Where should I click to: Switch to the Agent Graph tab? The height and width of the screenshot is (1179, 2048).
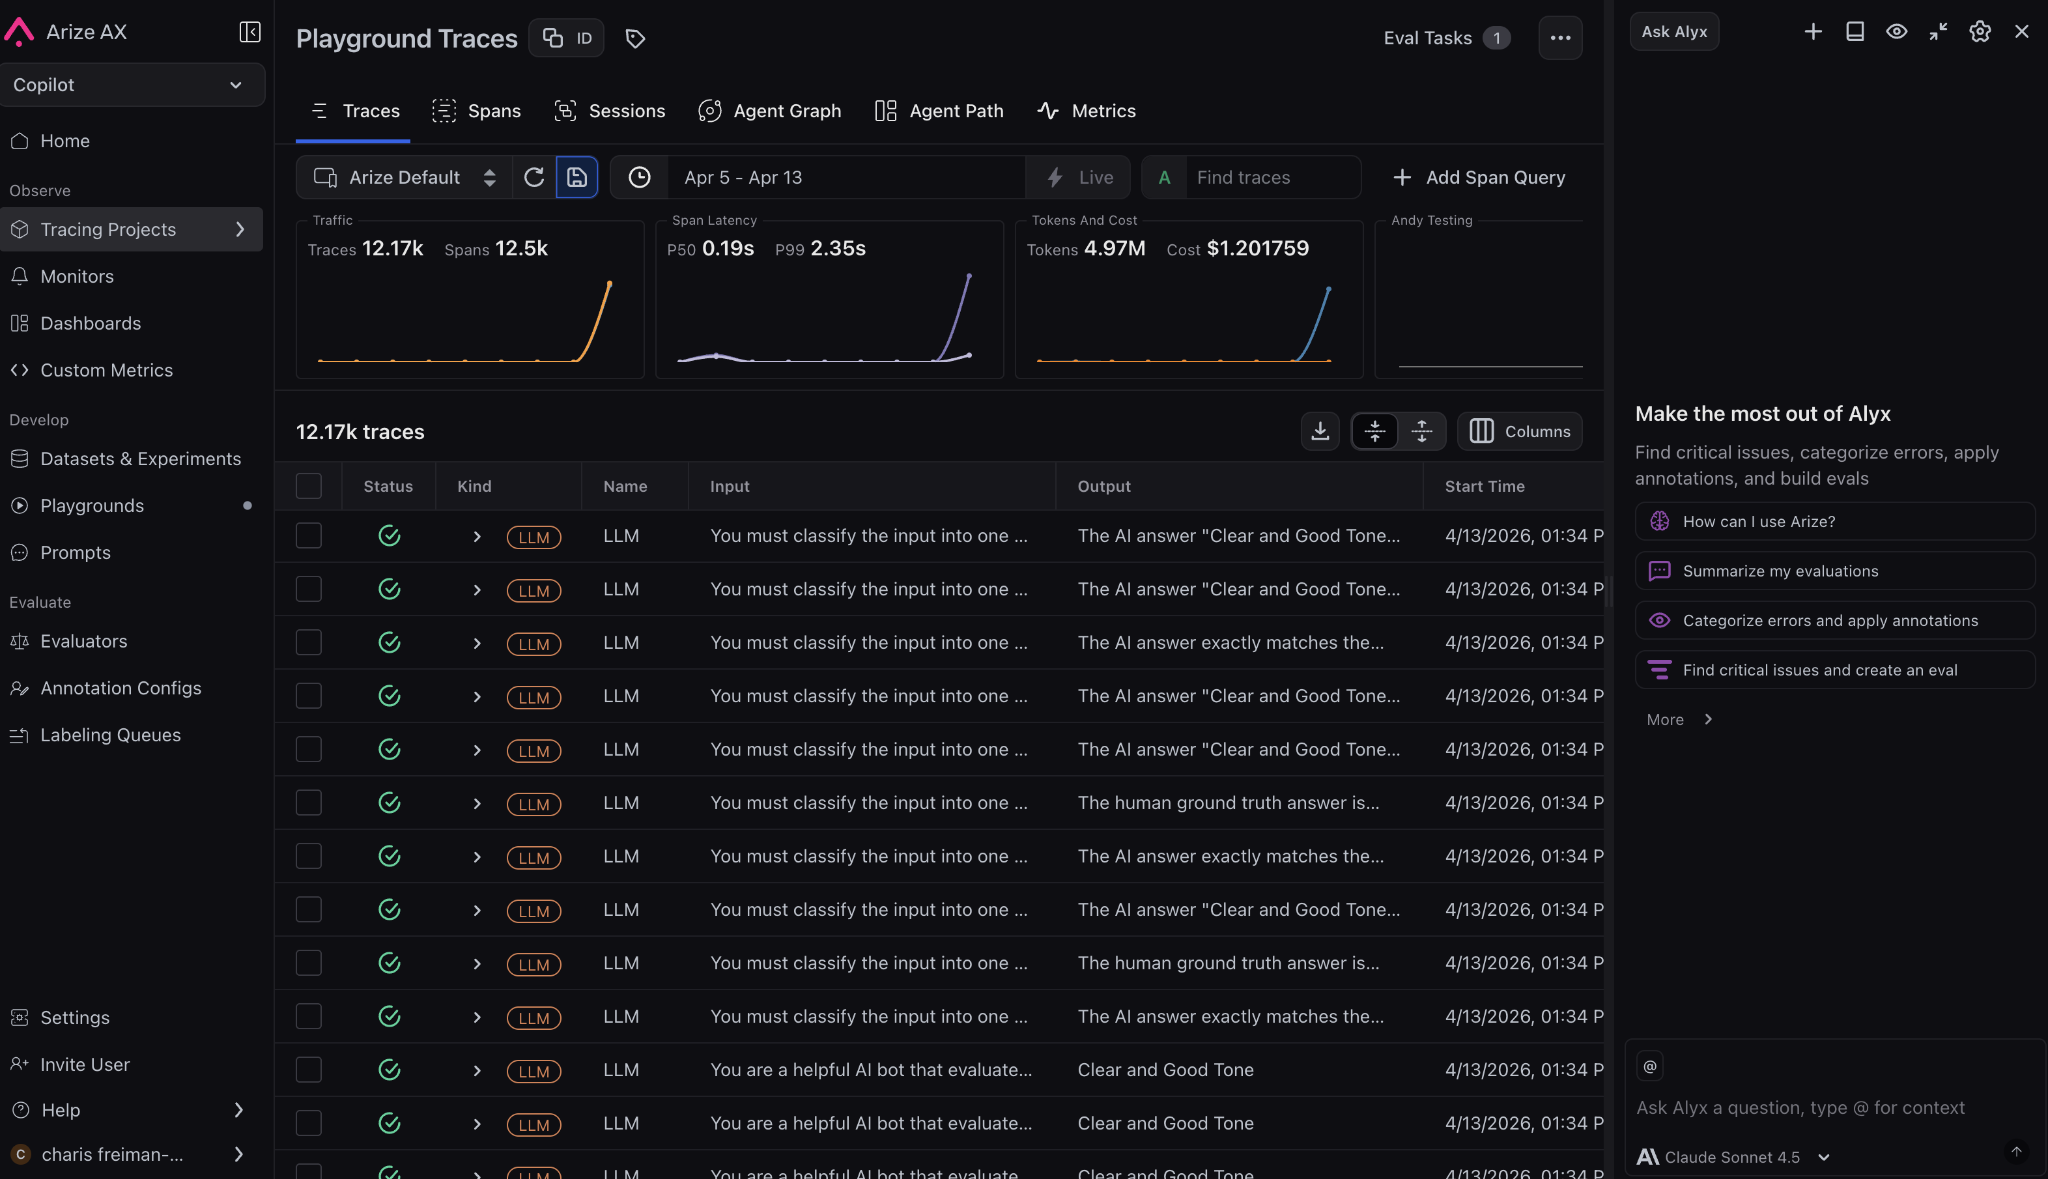[770, 111]
